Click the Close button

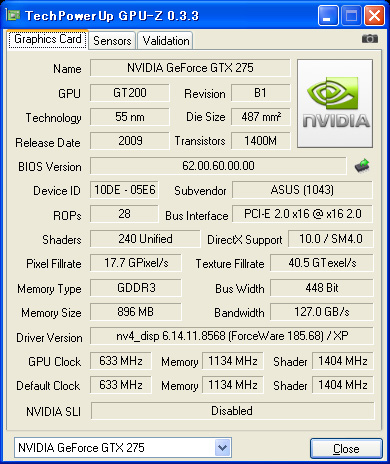coord(346,449)
